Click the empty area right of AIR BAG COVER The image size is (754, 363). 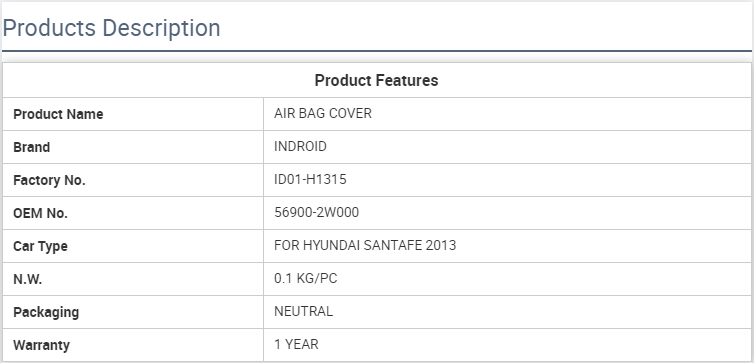[x=560, y=114]
